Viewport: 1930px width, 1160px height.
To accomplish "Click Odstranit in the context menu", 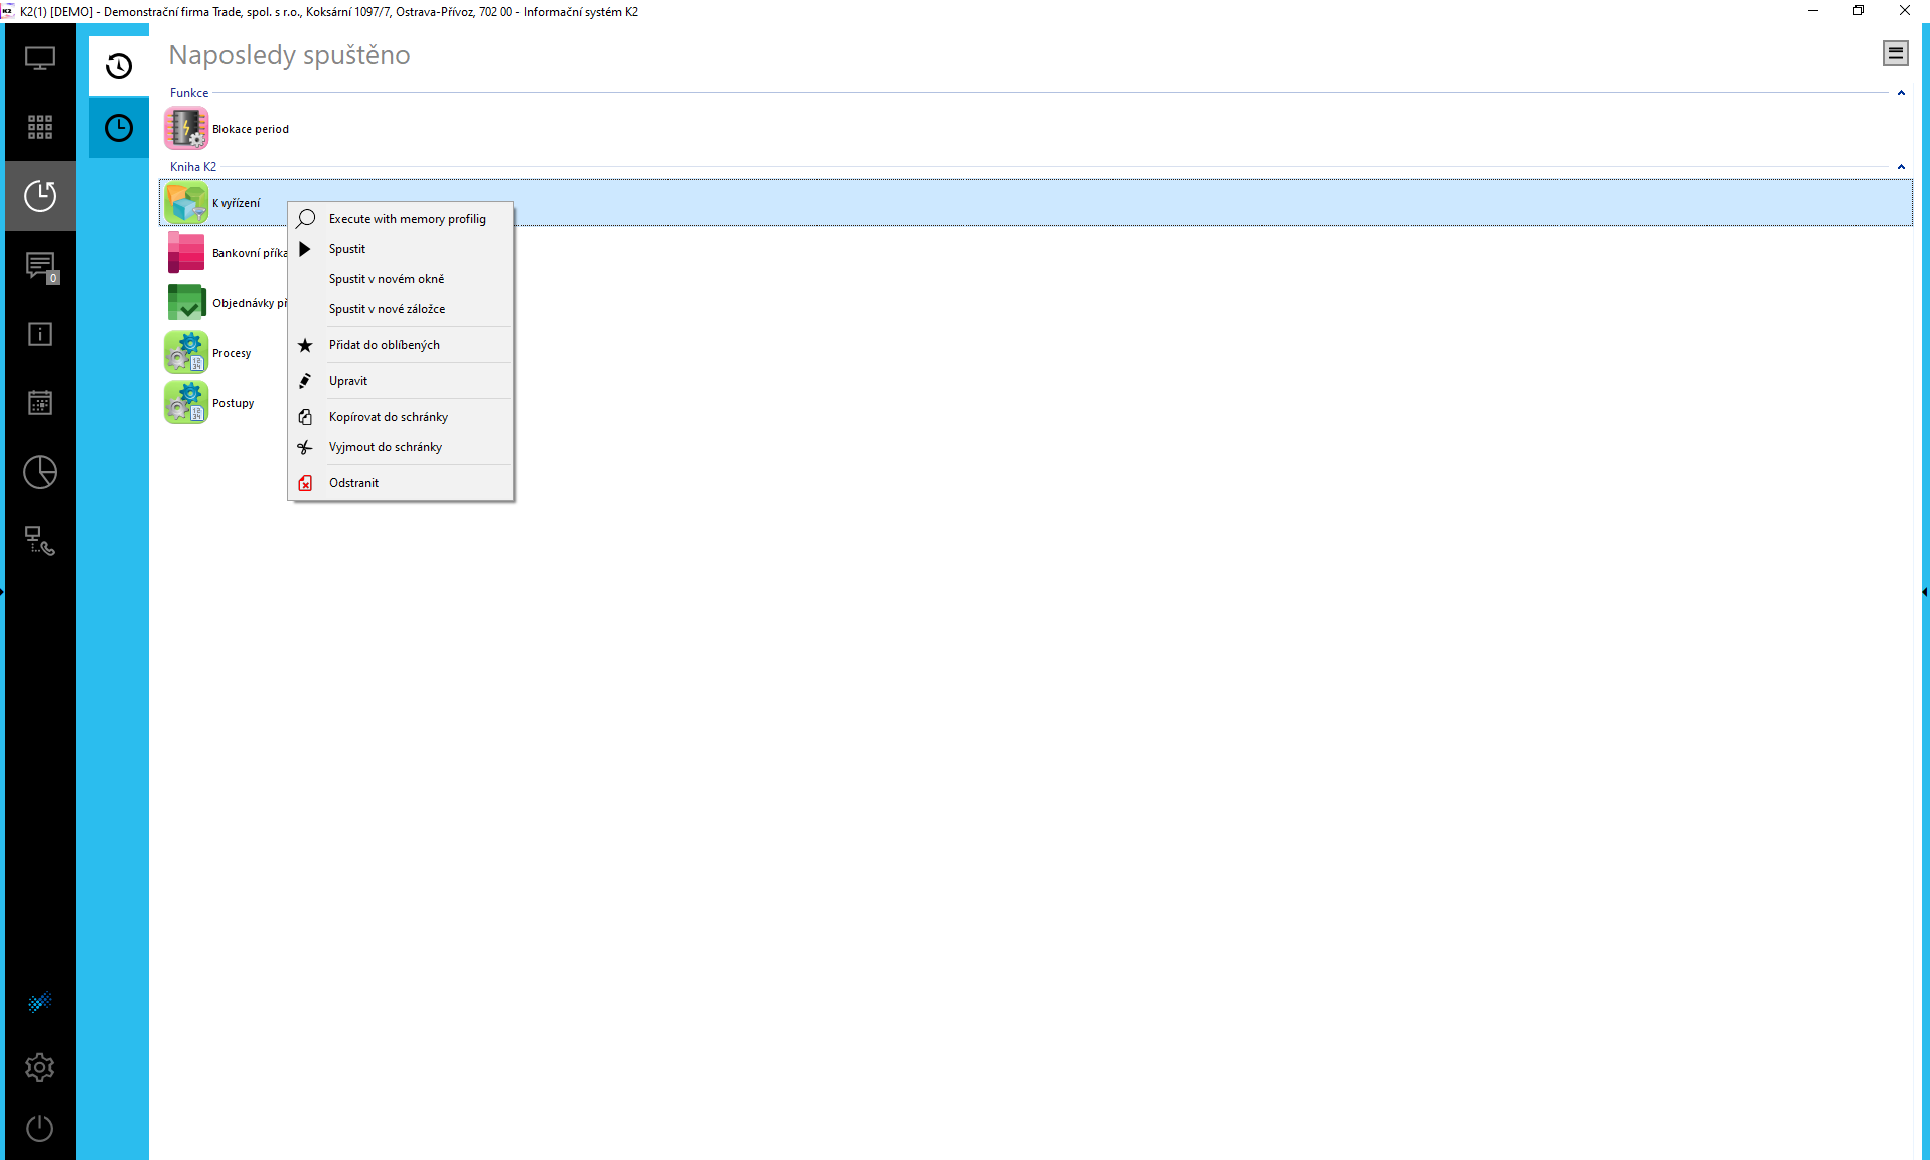I will pos(354,483).
